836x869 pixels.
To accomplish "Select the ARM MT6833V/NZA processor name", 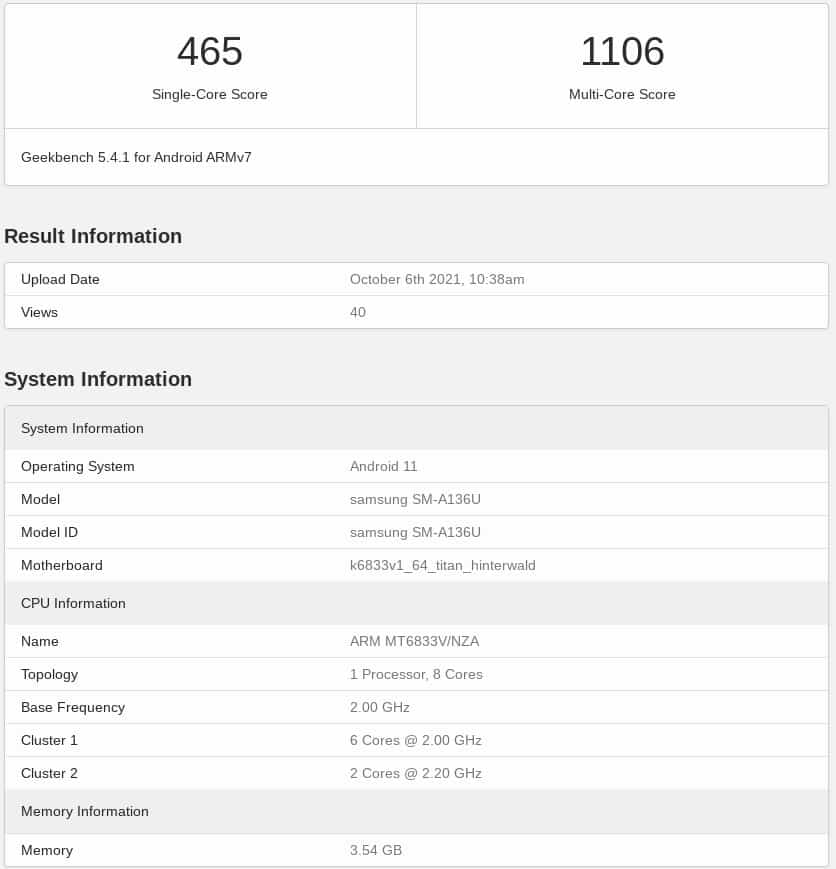I will pyautogui.click(x=415, y=641).
